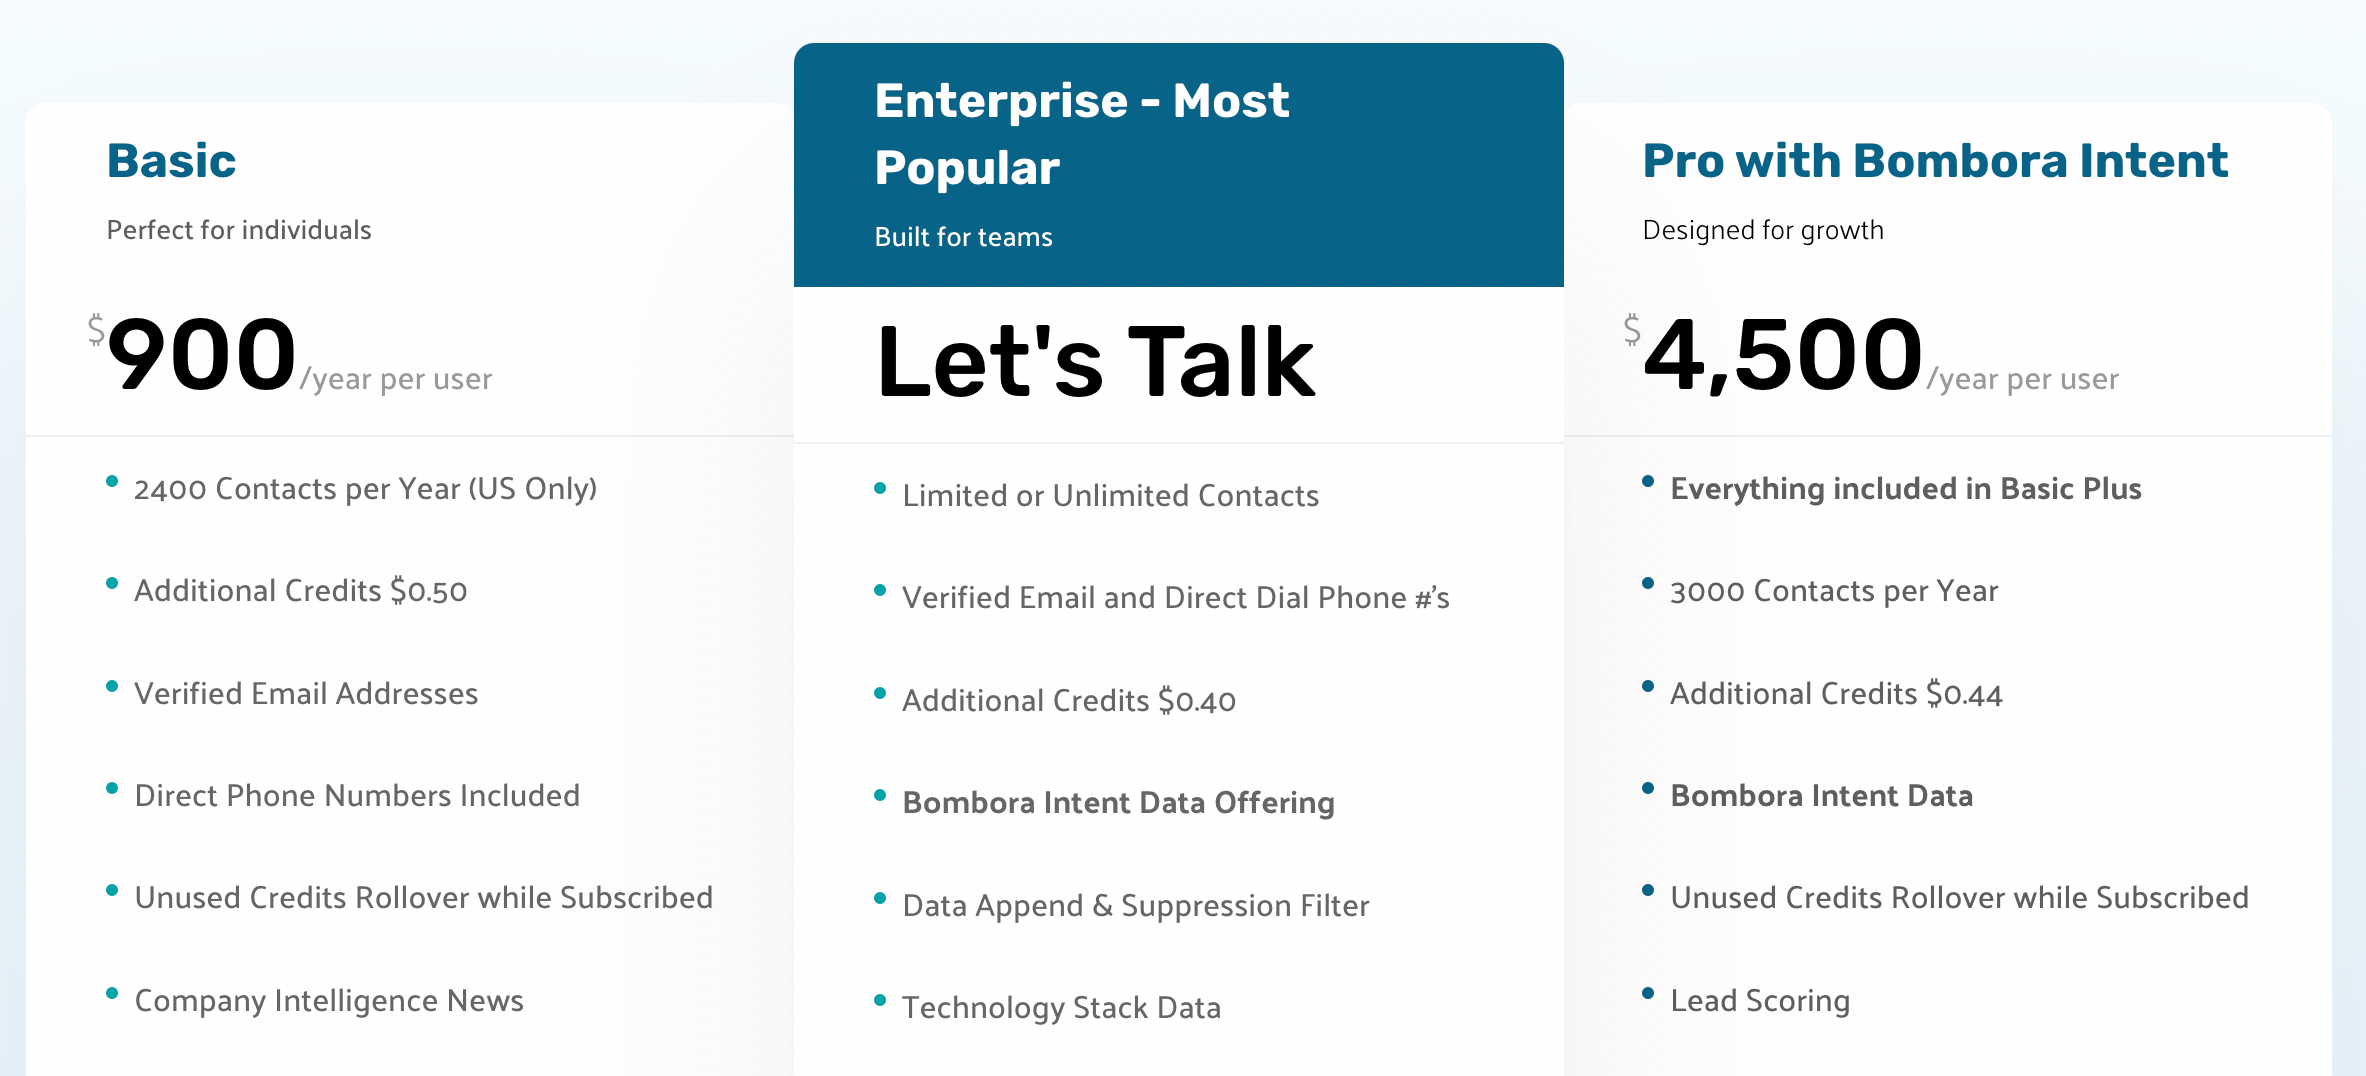This screenshot has height=1076, width=2366.
Task: Click bullet beside Verified Email Addresses
Action: pyautogui.click(x=112, y=686)
